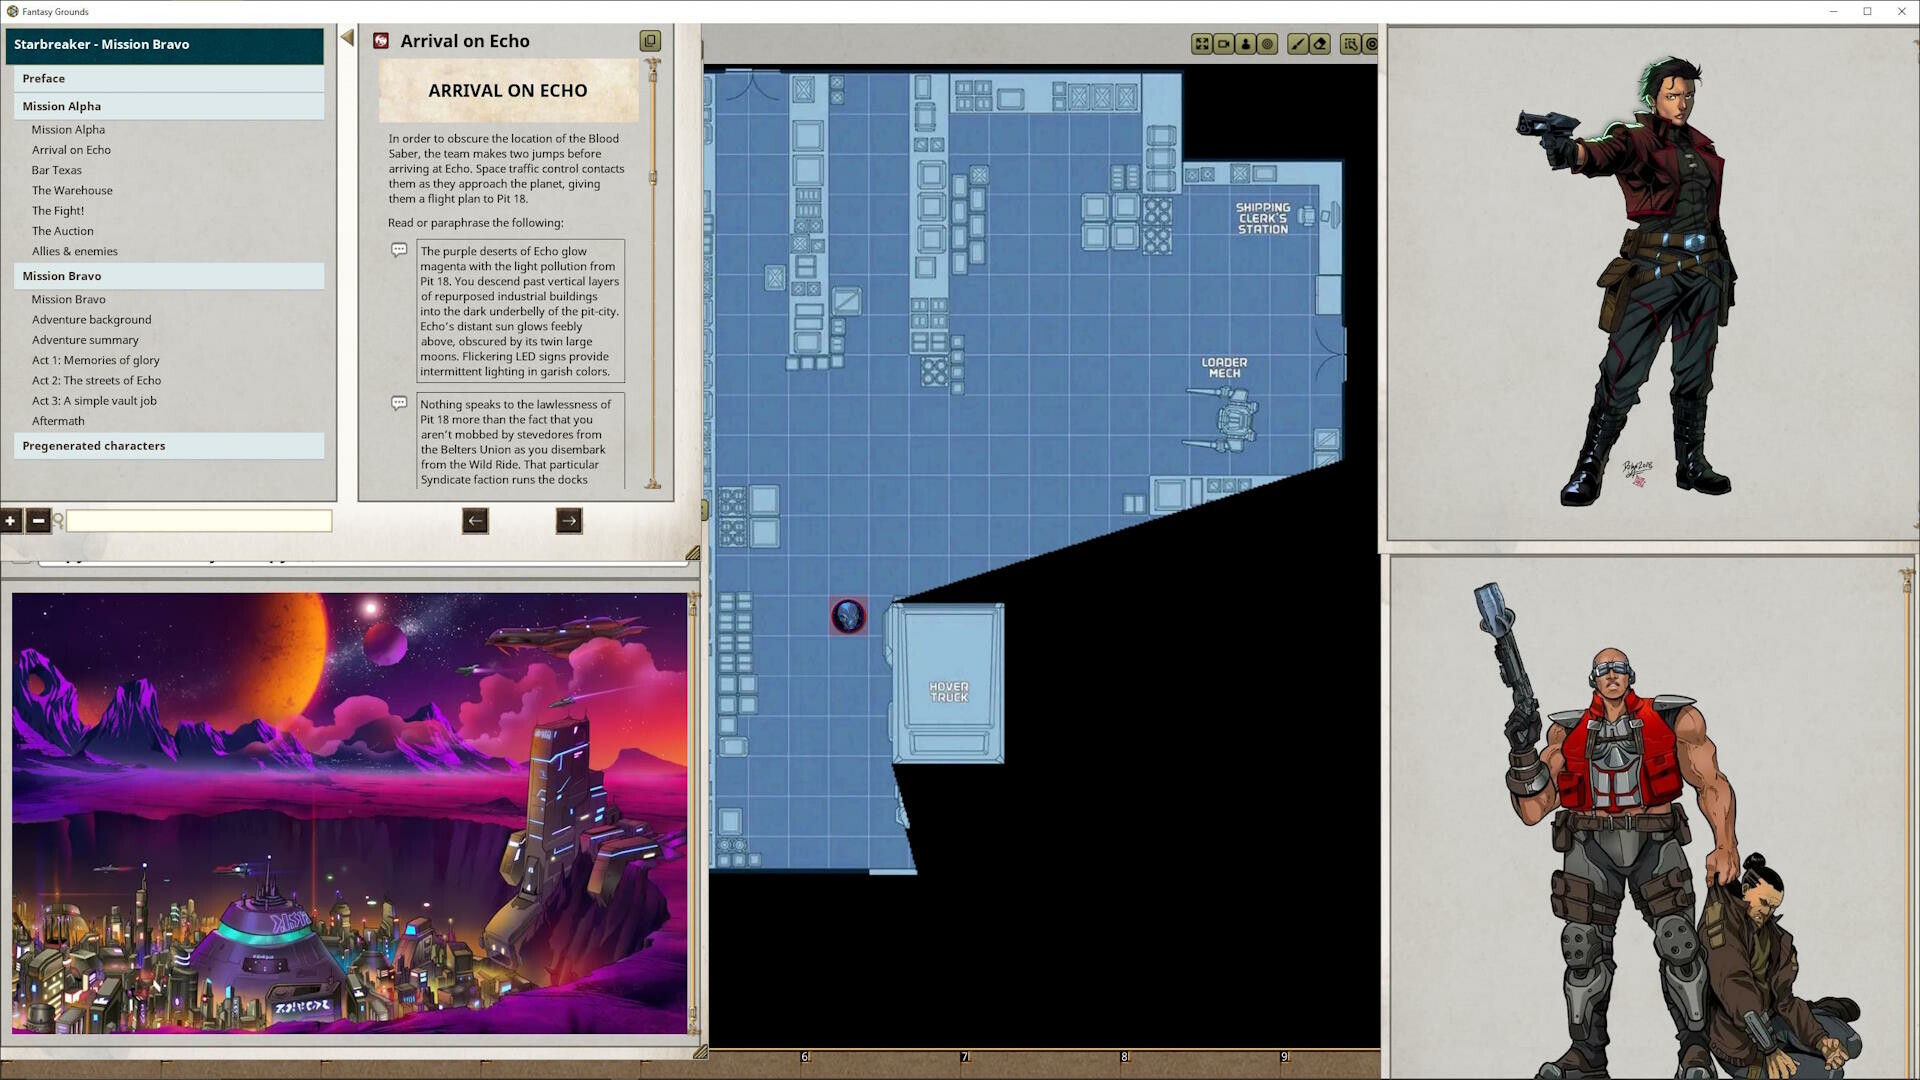Click first read-aloud speech bubble icon
The height and width of the screenshot is (1080, 1920).
pos(399,250)
